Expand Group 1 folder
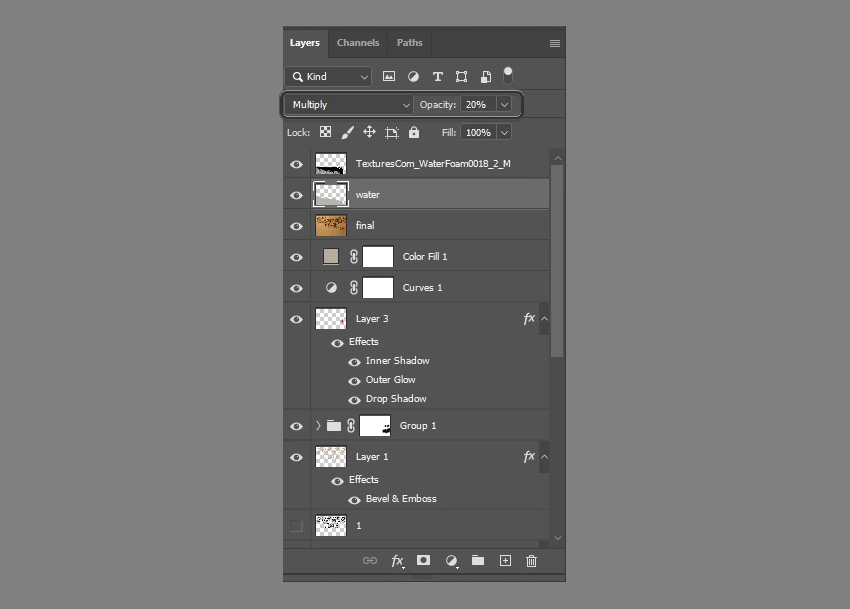This screenshot has height=609, width=850. click(318, 426)
